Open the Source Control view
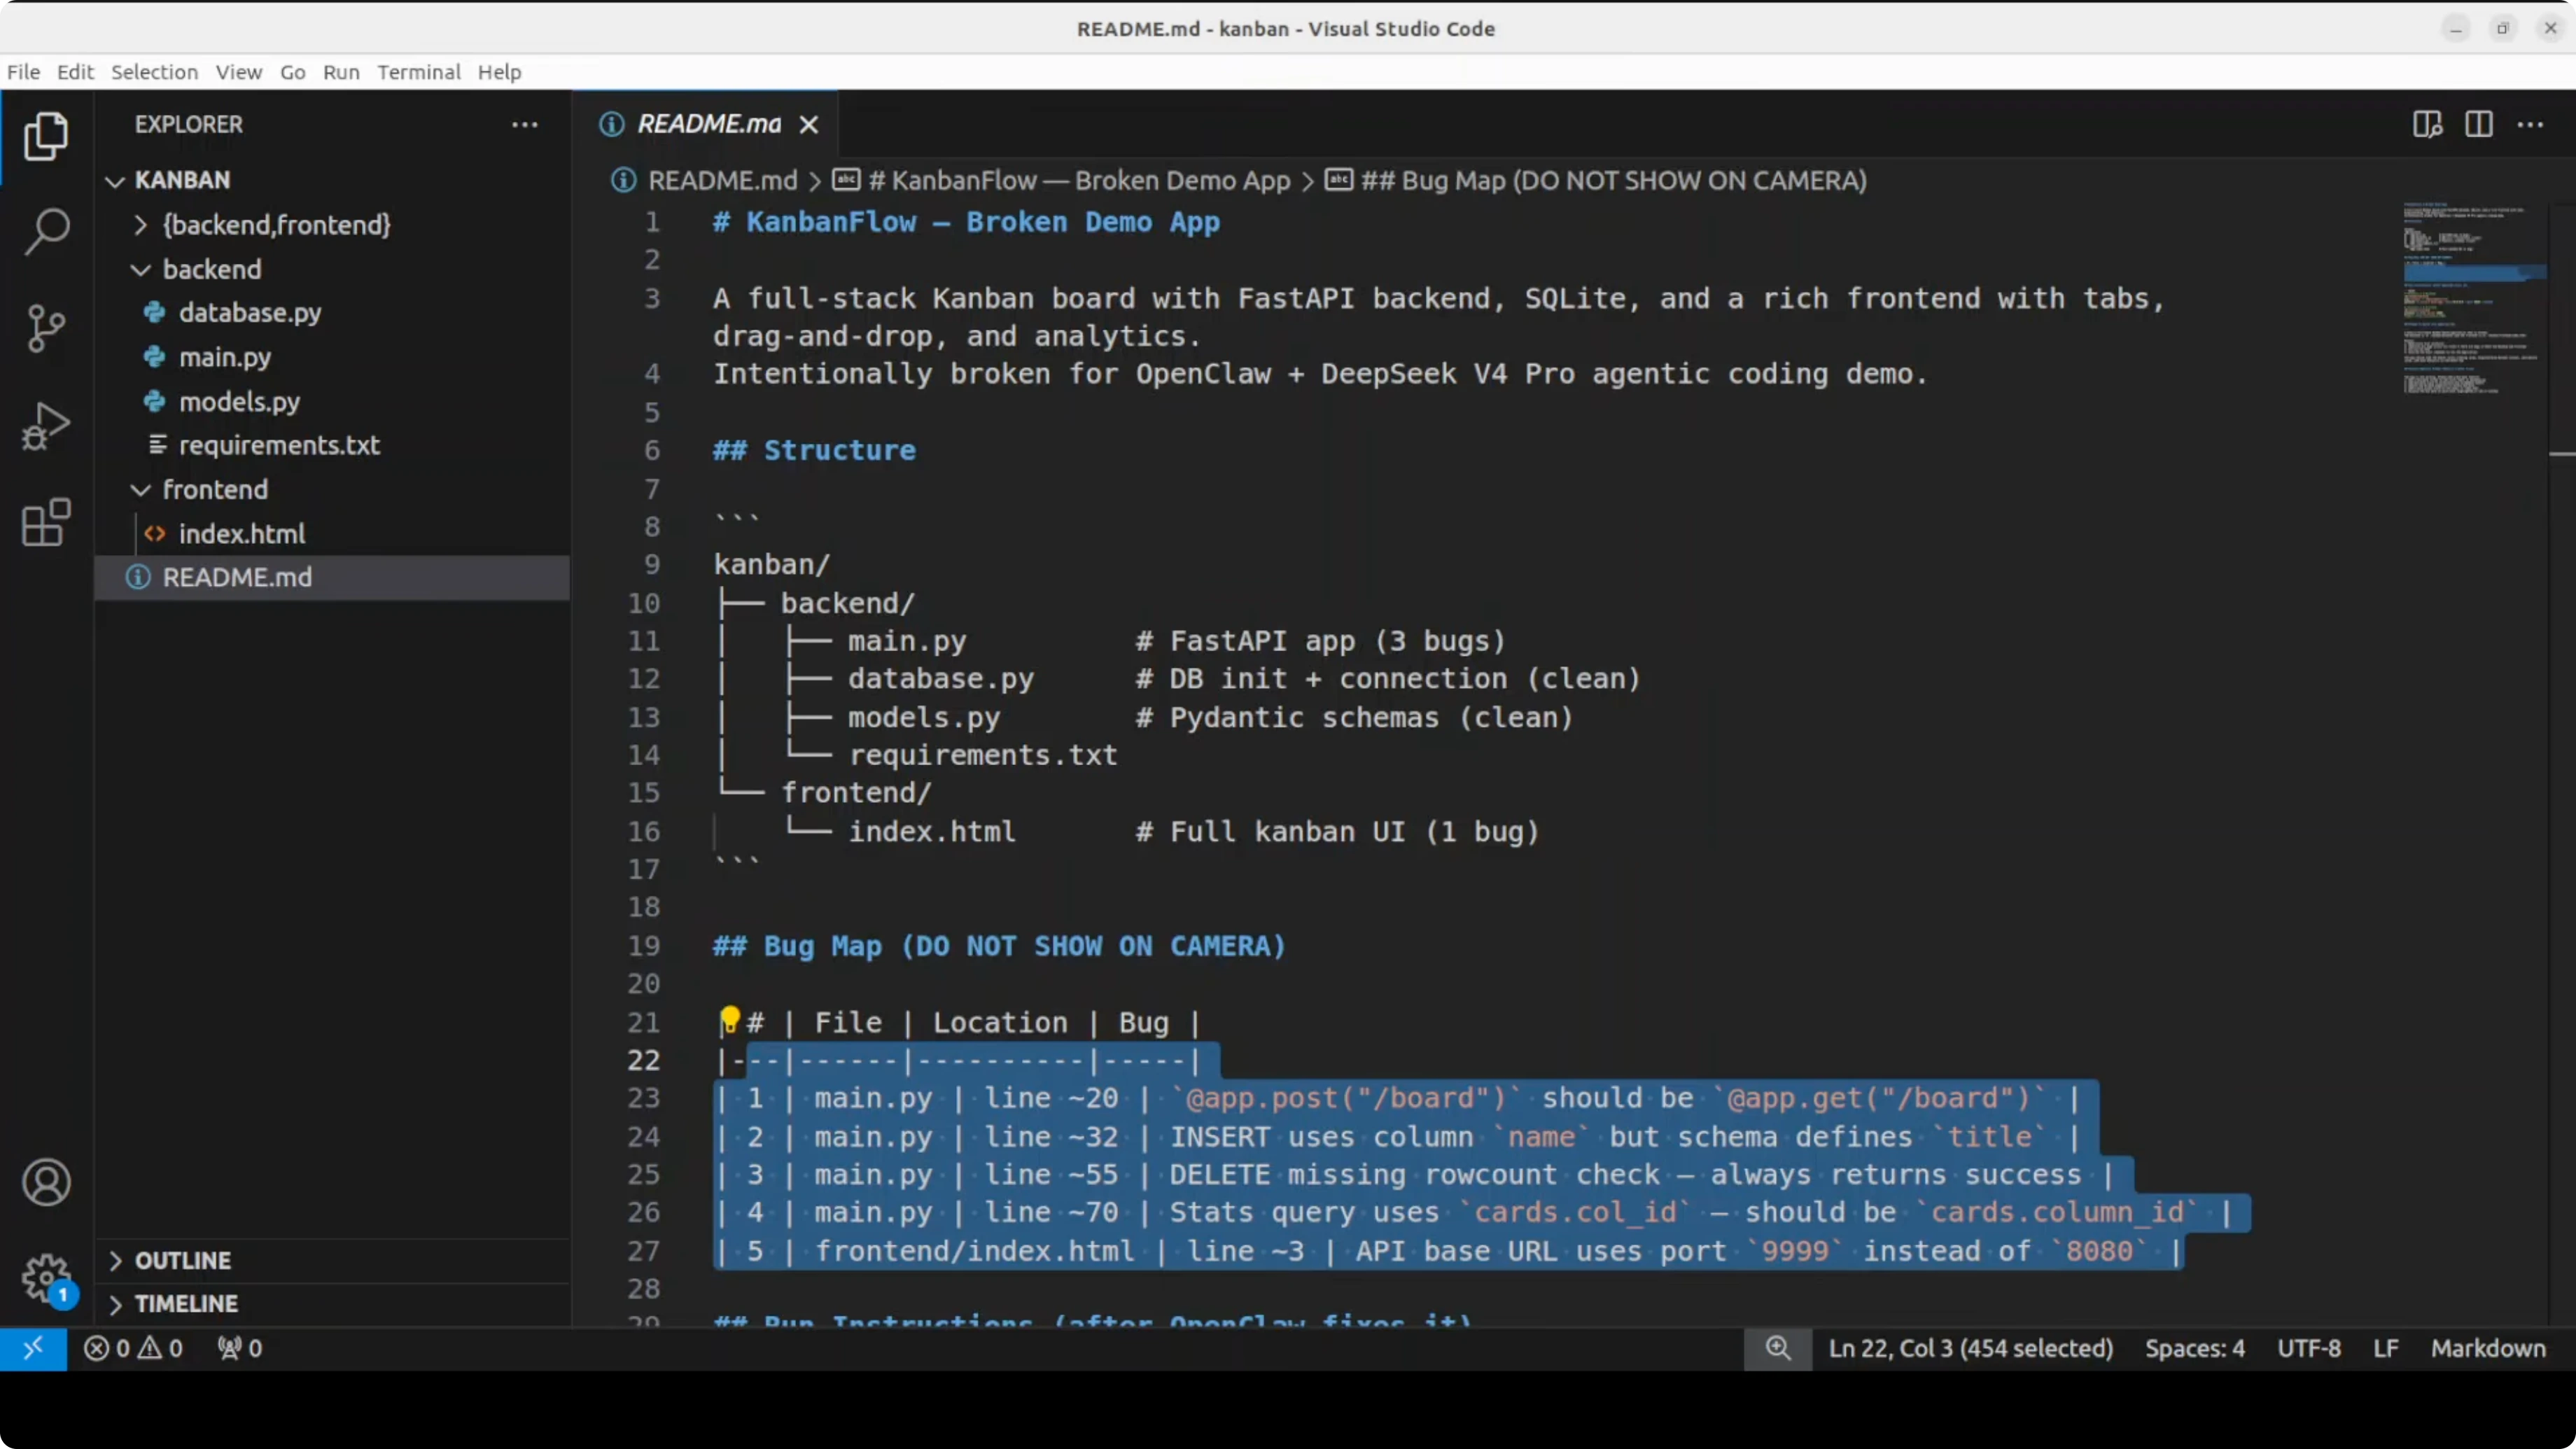 pyautogui.click(x=46, y=328)
